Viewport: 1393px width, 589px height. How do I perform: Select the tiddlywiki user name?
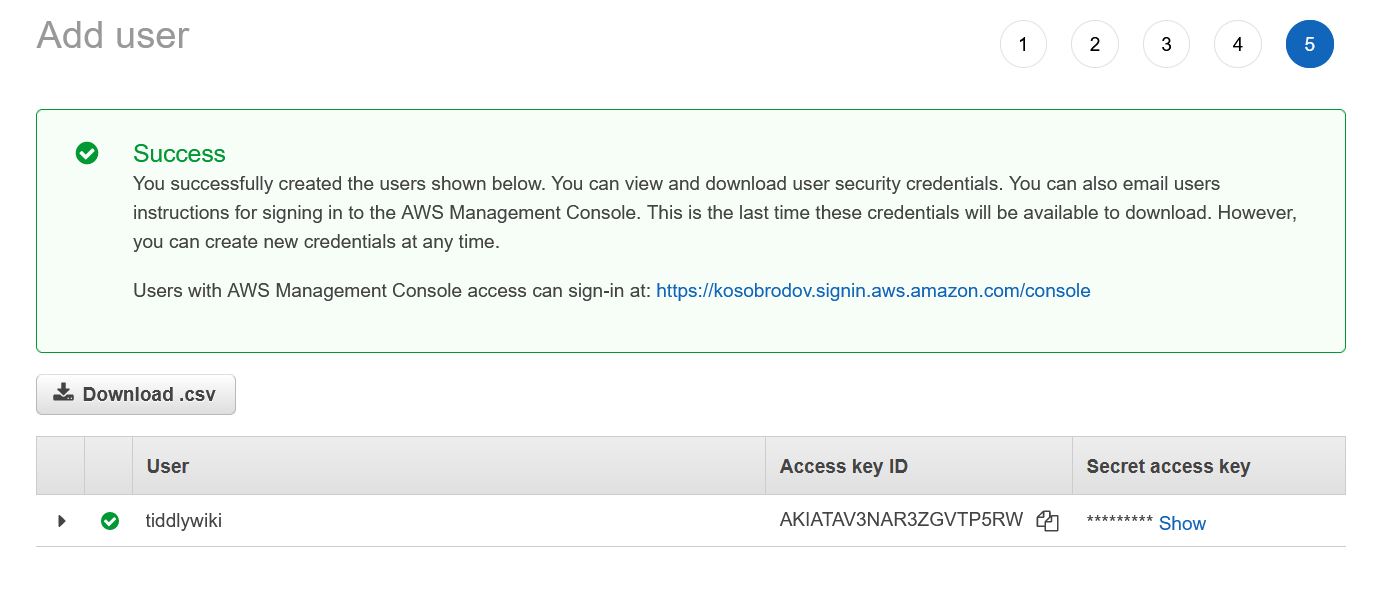coord(184,521)
